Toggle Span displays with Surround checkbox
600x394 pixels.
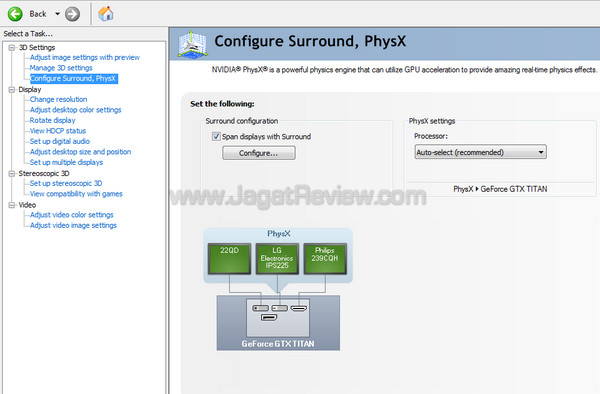click(x=216, y=137)
